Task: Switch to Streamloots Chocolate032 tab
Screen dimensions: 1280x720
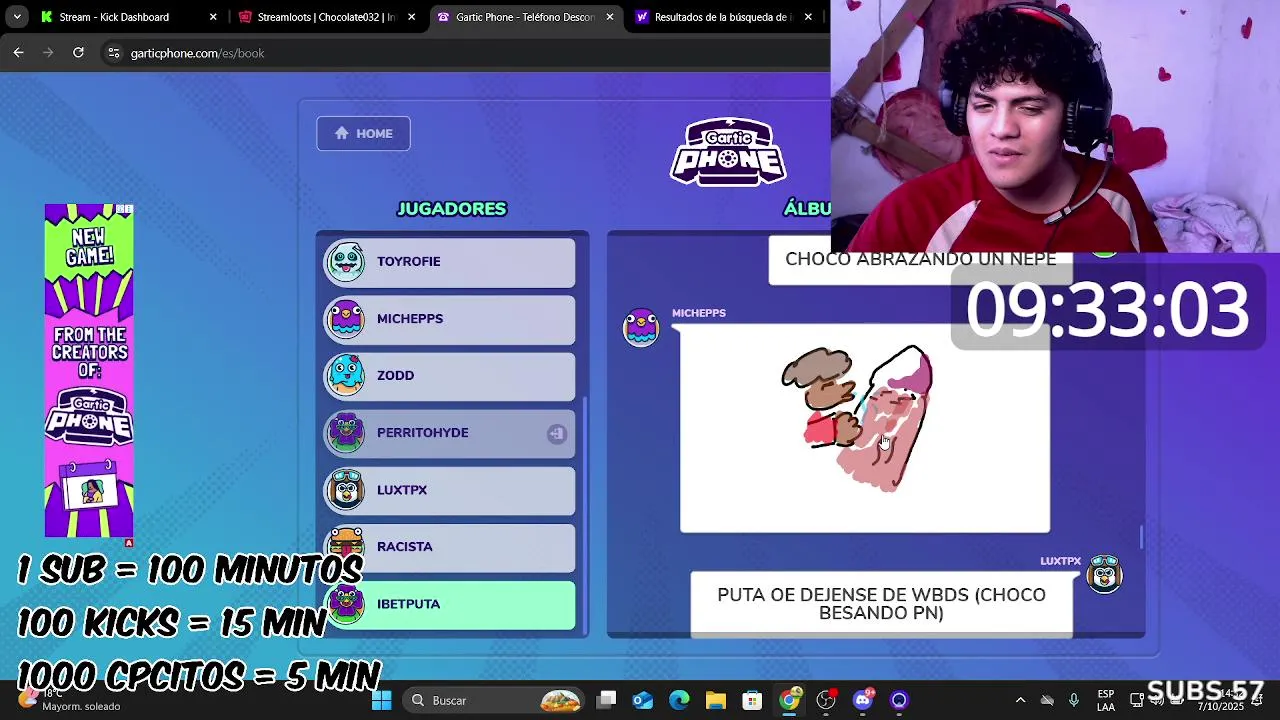Action: pyautogui.click(x=326, y=17)
